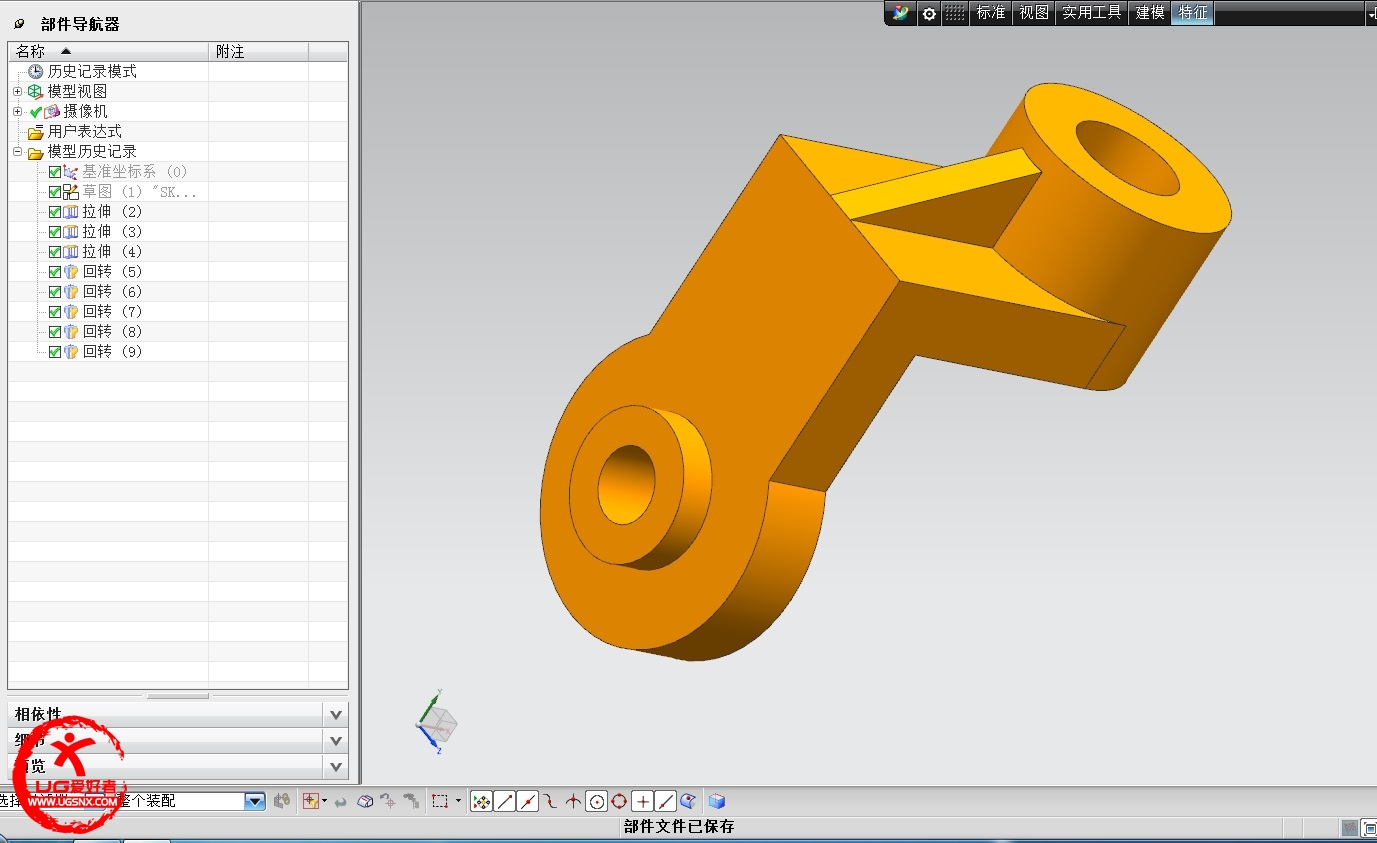
Task: Select the 摄像机 tree row label
Action: [x=86, y=111]
